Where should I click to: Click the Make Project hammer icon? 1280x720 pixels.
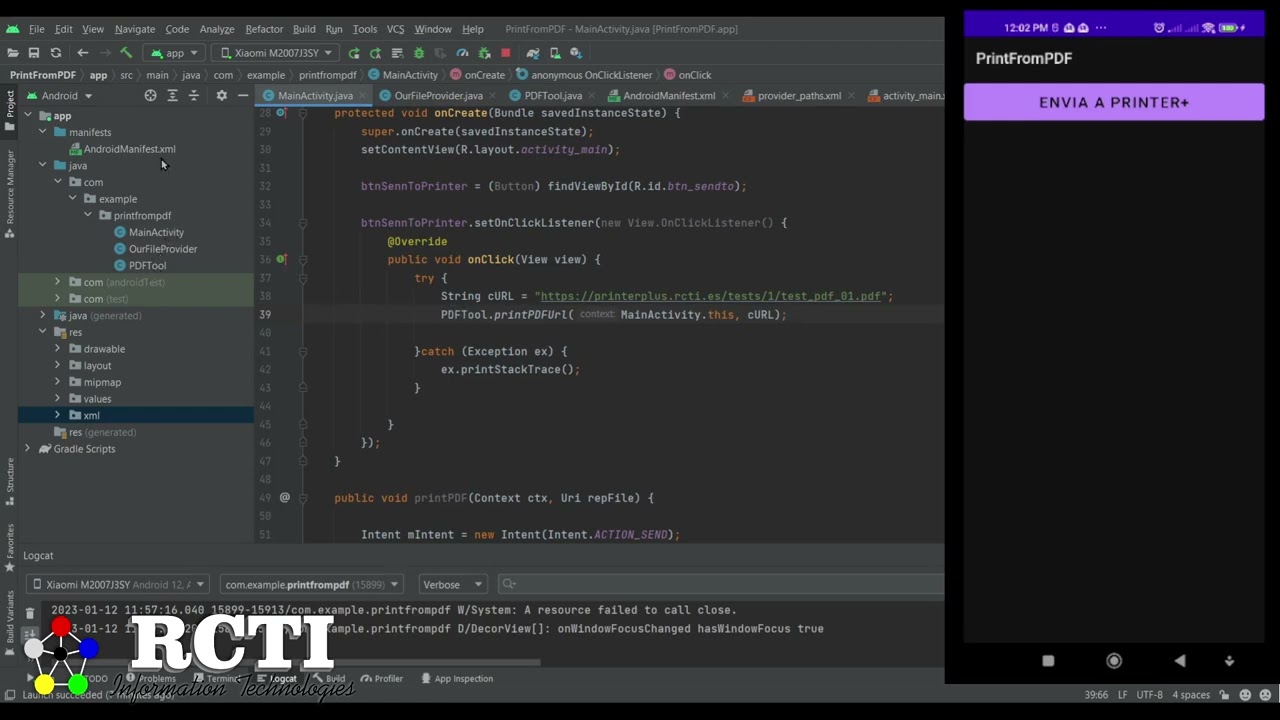point(126,53)
